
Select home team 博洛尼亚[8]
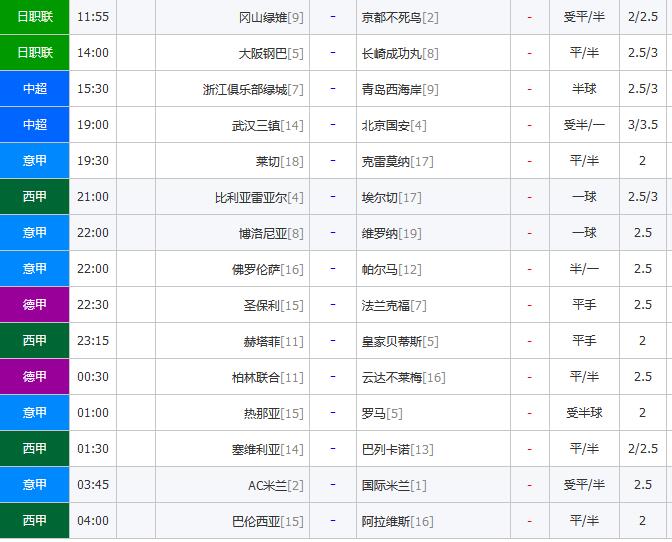[271, 233]
